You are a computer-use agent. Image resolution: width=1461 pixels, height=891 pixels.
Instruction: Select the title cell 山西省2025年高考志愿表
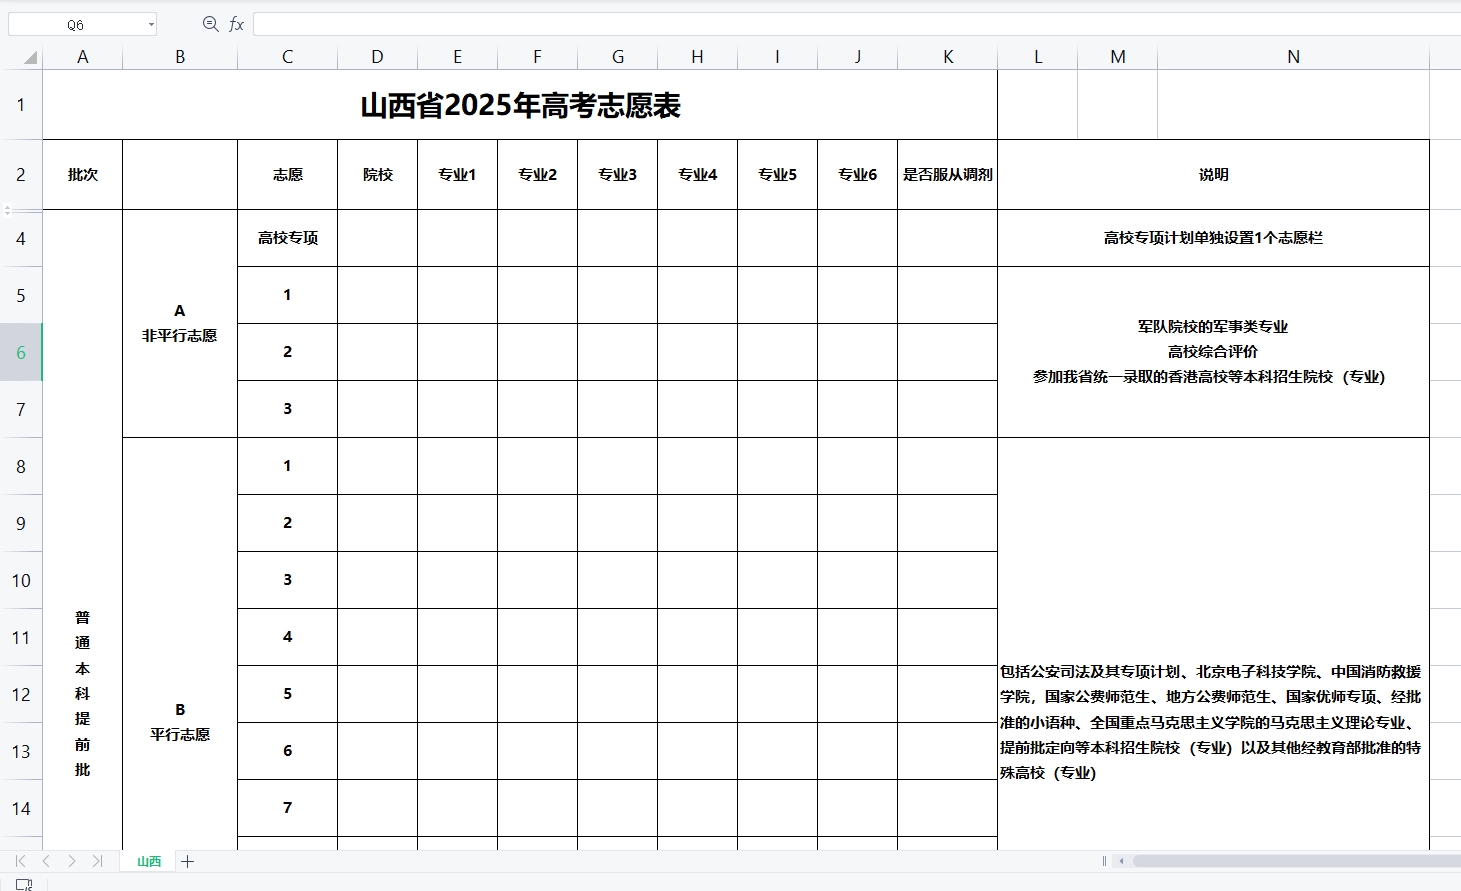520,104
